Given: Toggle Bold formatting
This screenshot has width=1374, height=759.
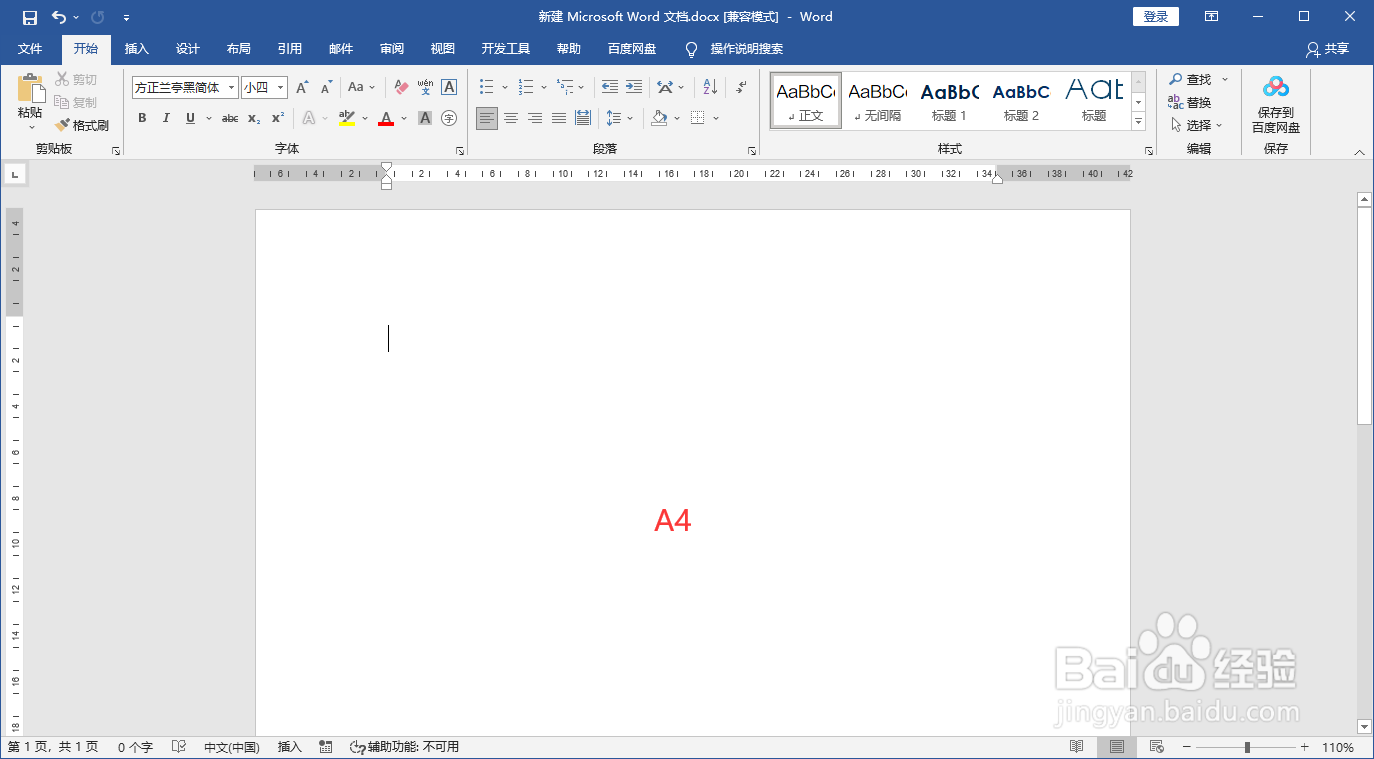Looking at the screenshot, I should [142, 118].
